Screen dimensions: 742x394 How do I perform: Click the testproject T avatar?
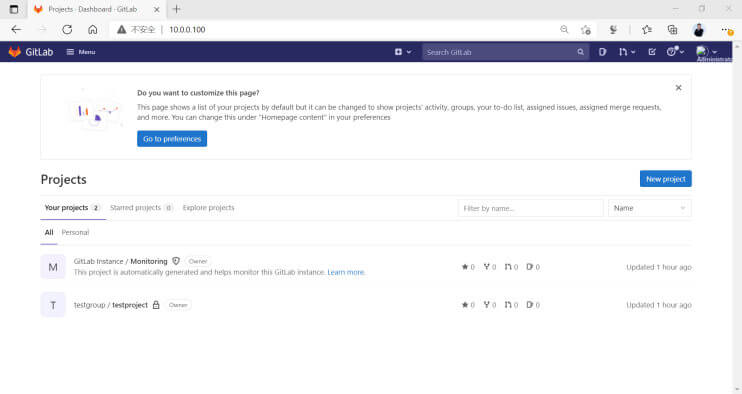(x=53, y=305)
